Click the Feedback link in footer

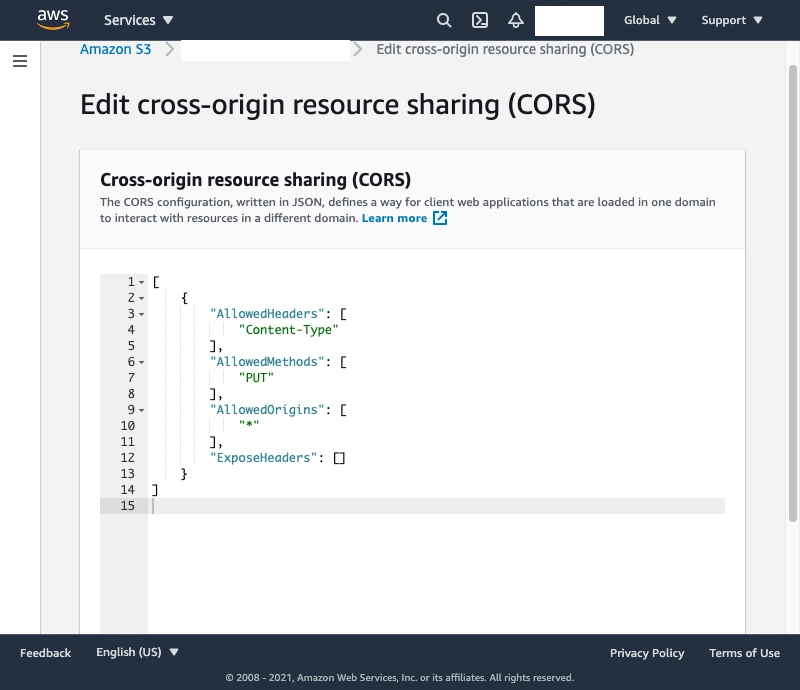pyautogui.click(x=45, y=653)
